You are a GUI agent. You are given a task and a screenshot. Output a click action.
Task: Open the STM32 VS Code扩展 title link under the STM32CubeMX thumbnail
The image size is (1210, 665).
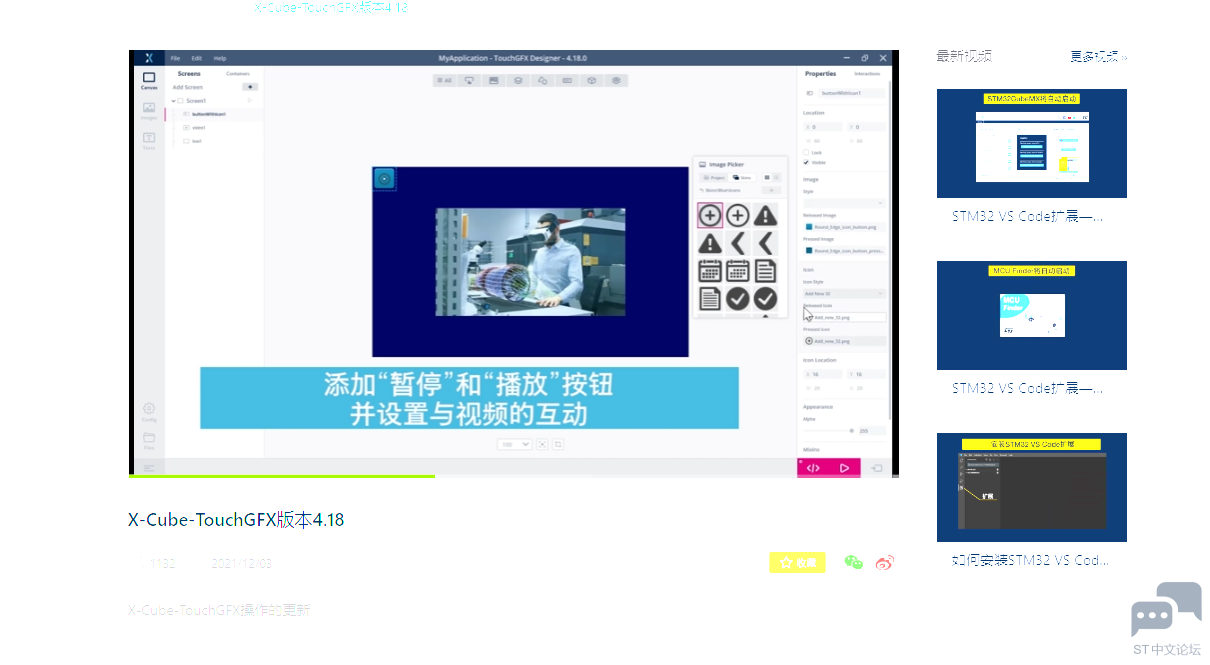tap(1027, 216)
